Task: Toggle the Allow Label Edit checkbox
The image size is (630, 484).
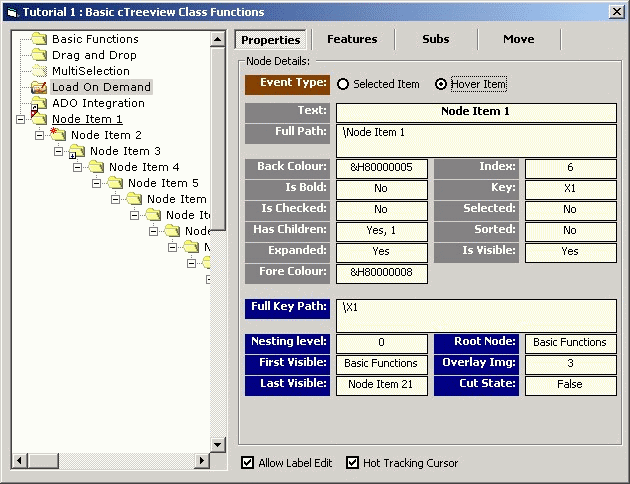Action: 248,462
